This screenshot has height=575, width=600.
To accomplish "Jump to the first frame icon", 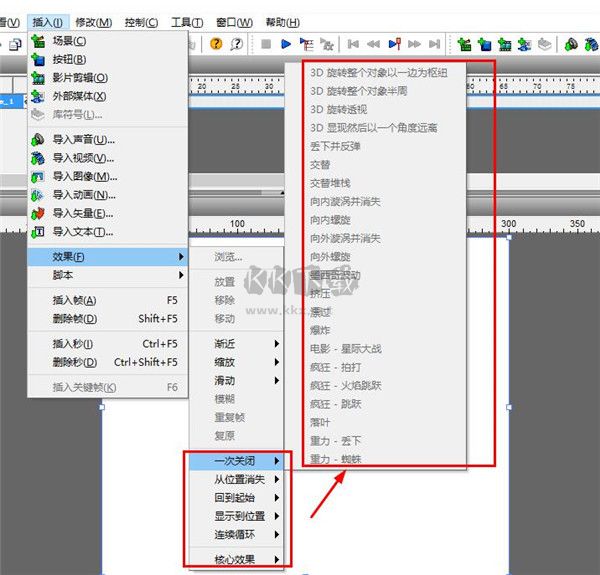I will tap(353, 44).
